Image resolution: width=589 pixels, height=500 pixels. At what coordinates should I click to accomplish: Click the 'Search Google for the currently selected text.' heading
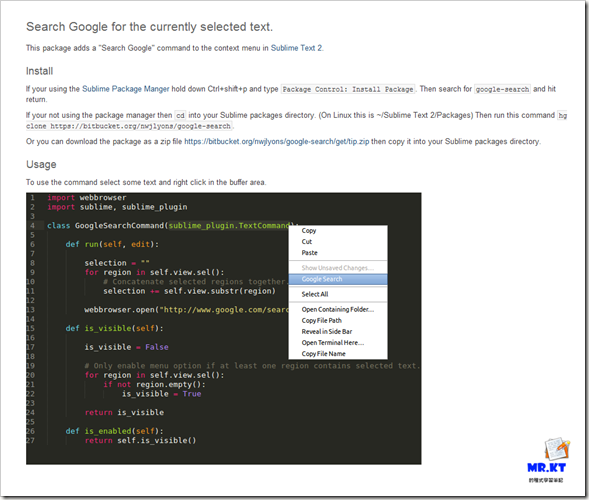click(150, 27)
